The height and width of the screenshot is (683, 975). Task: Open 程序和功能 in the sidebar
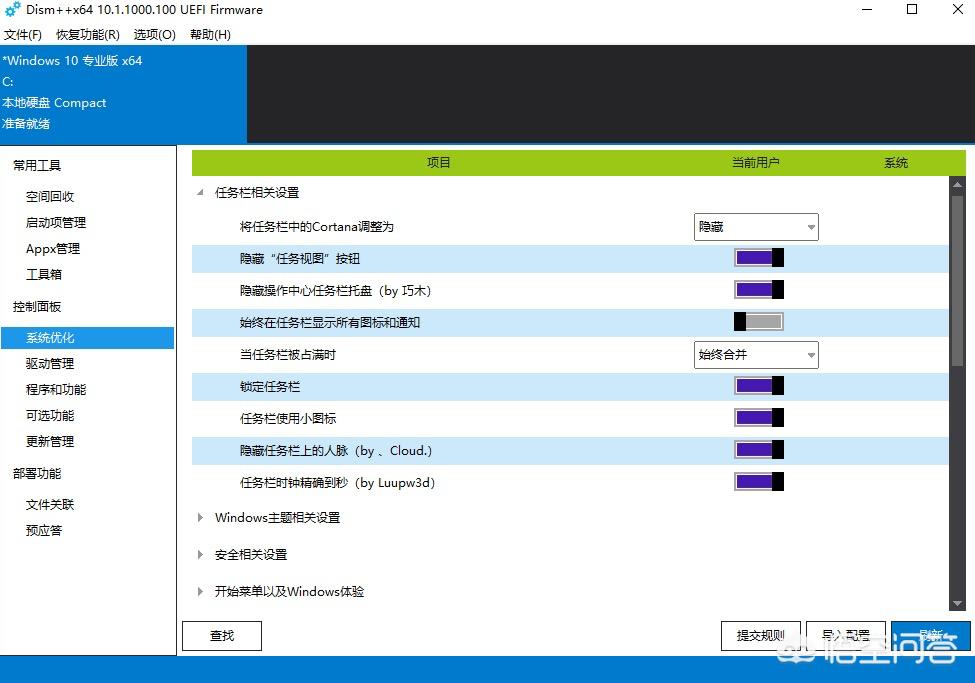point(56,390)
